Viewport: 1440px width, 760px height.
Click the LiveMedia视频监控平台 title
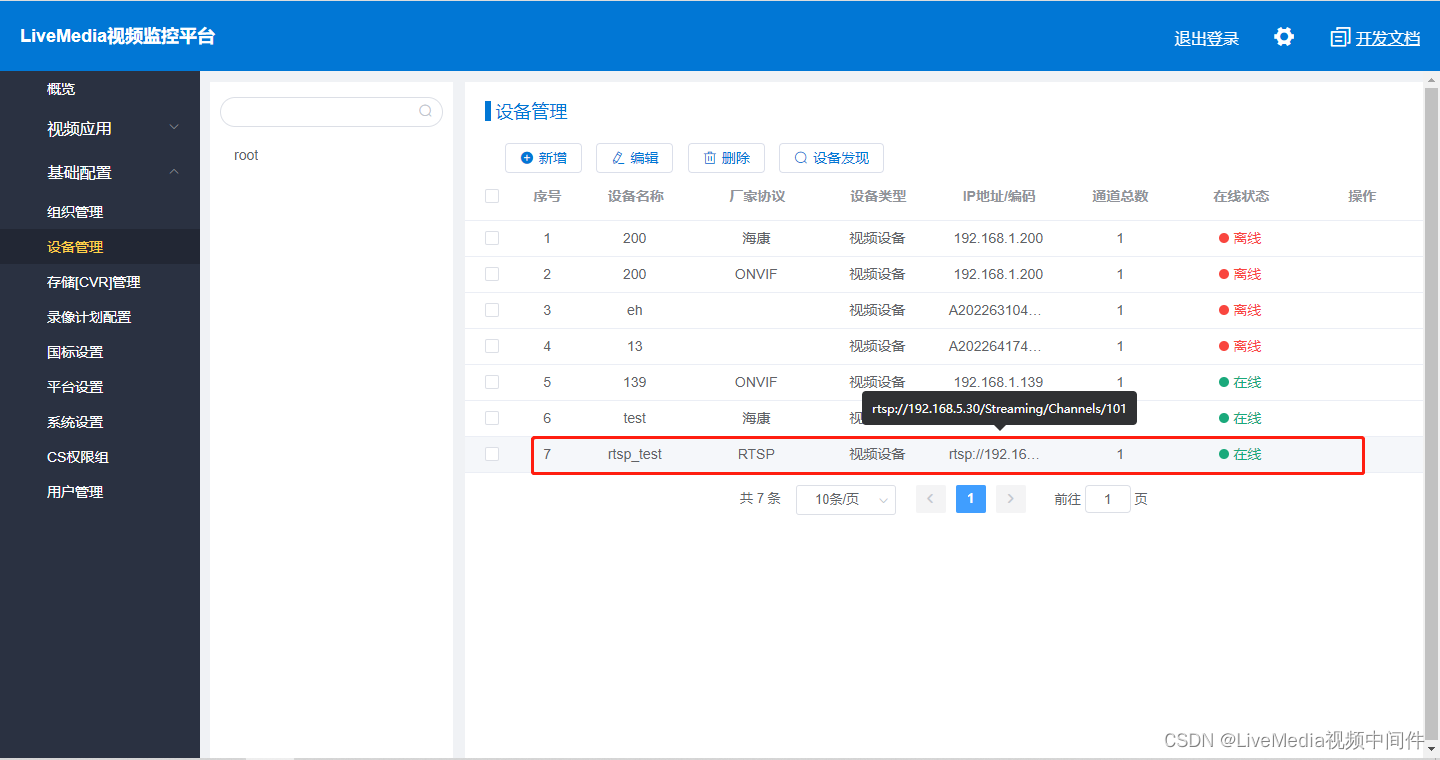(117, 37)
